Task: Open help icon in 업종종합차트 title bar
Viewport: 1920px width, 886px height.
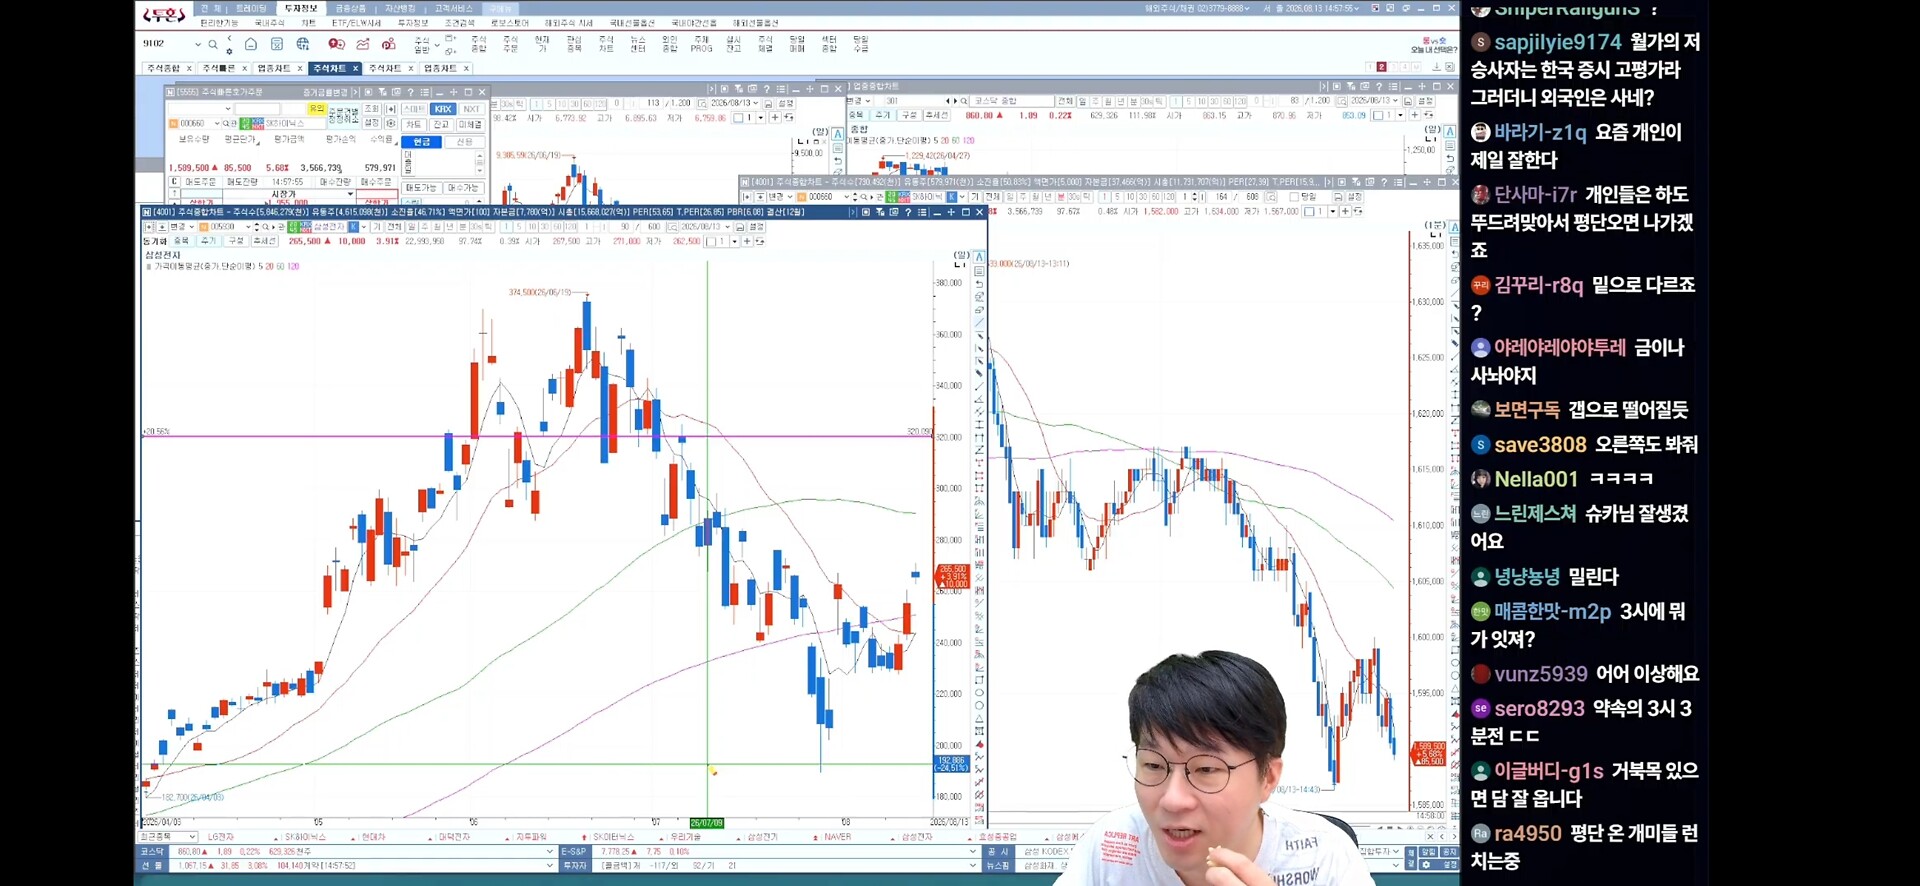Action: (1379, 87)
